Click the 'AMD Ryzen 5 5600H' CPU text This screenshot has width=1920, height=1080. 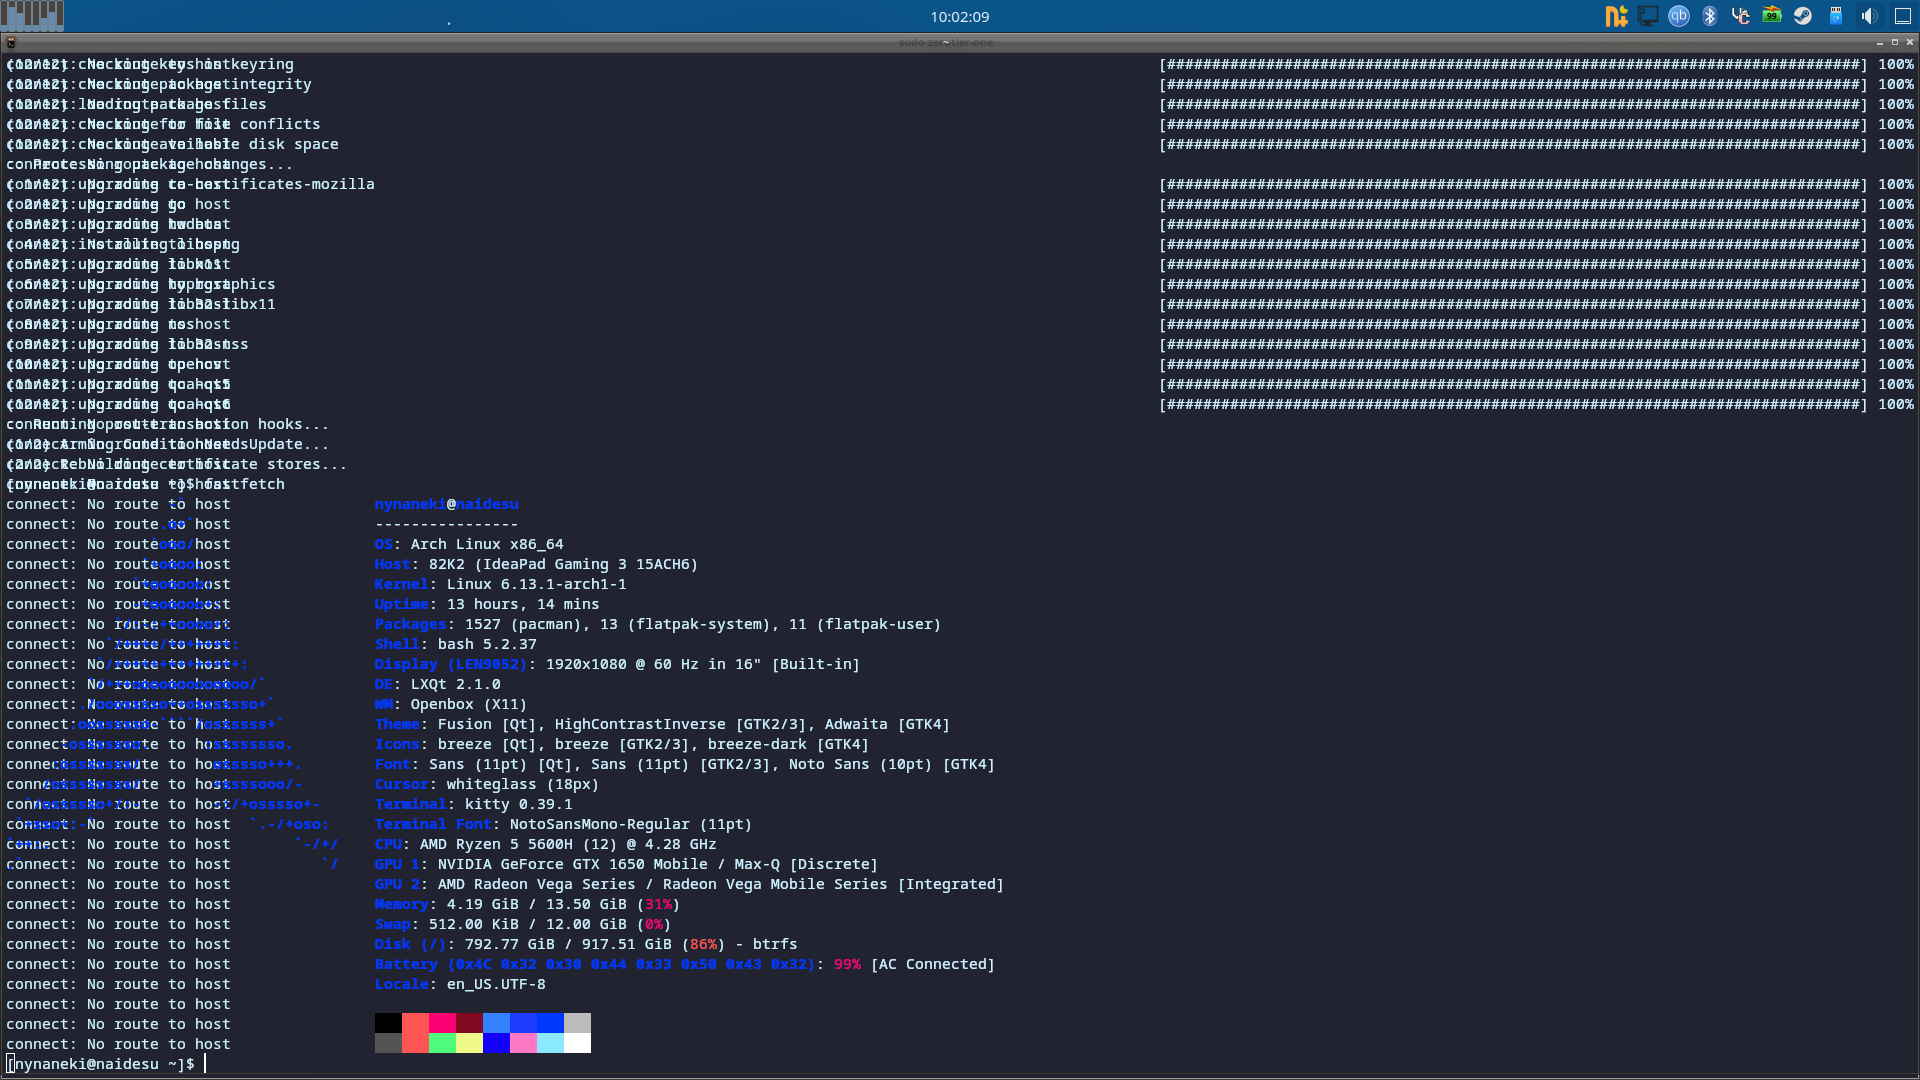tap(496, 844)
